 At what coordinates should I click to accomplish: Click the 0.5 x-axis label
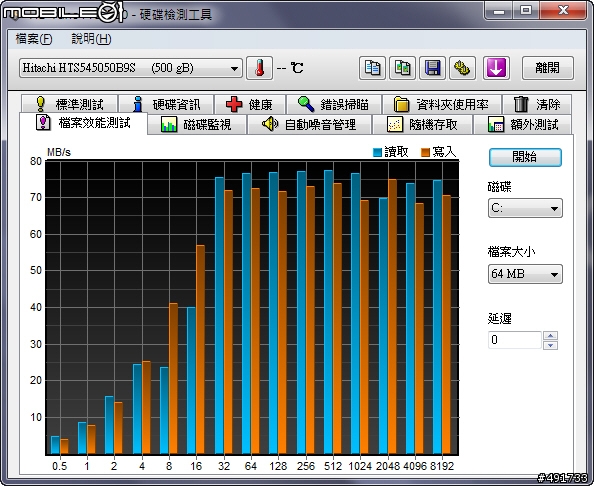59,466
